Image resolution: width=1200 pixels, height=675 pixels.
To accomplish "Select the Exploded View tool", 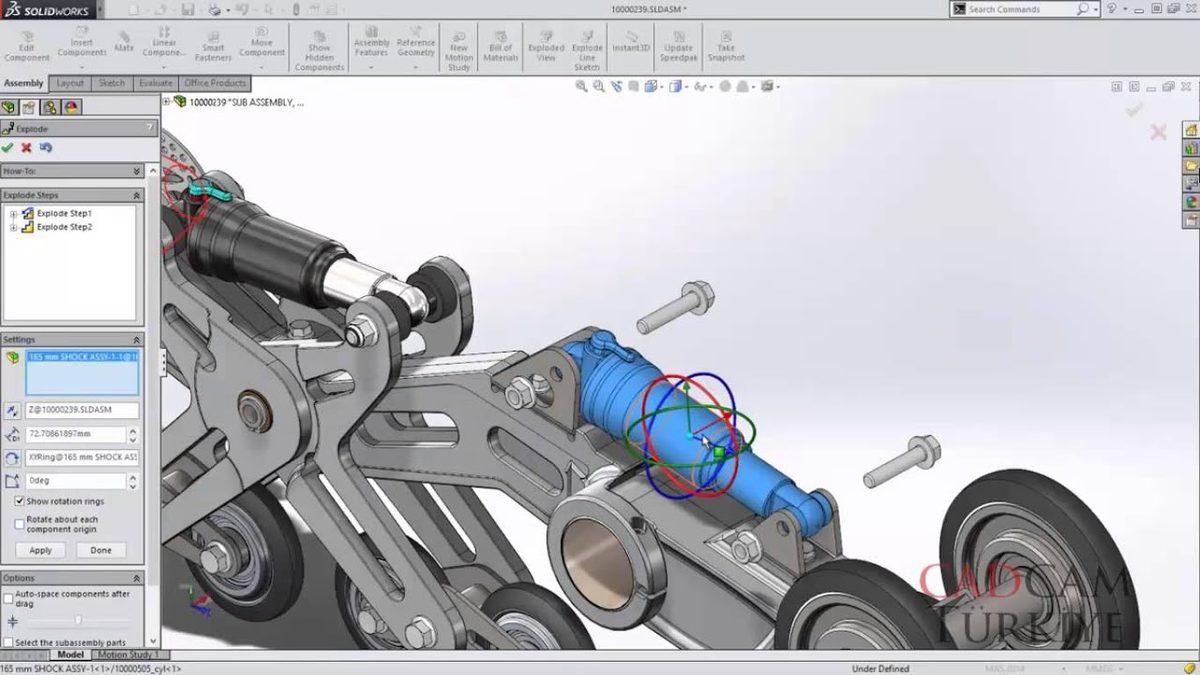I will coord(545,45).
